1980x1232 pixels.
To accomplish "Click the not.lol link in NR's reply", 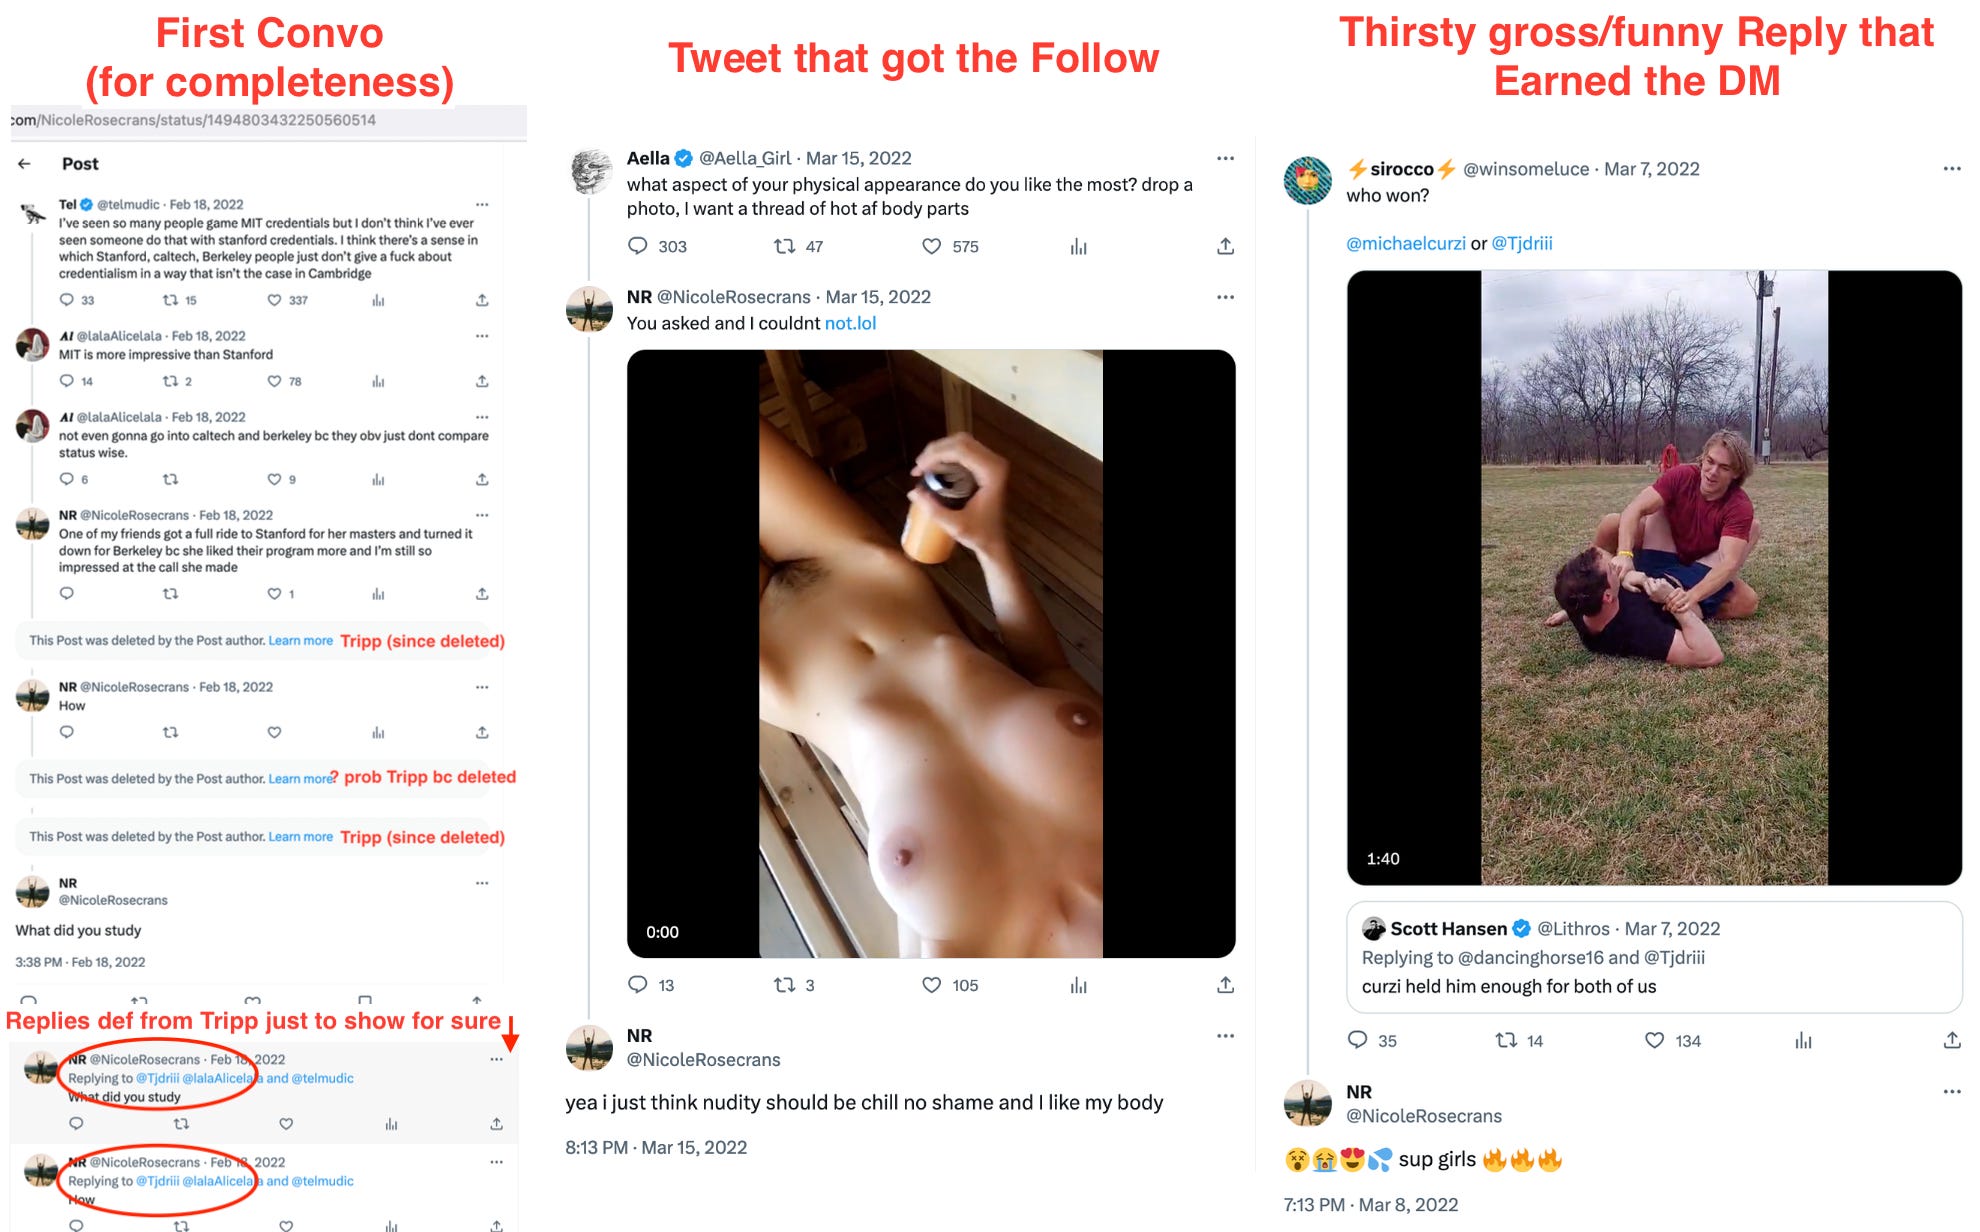I will coord(850,323).
